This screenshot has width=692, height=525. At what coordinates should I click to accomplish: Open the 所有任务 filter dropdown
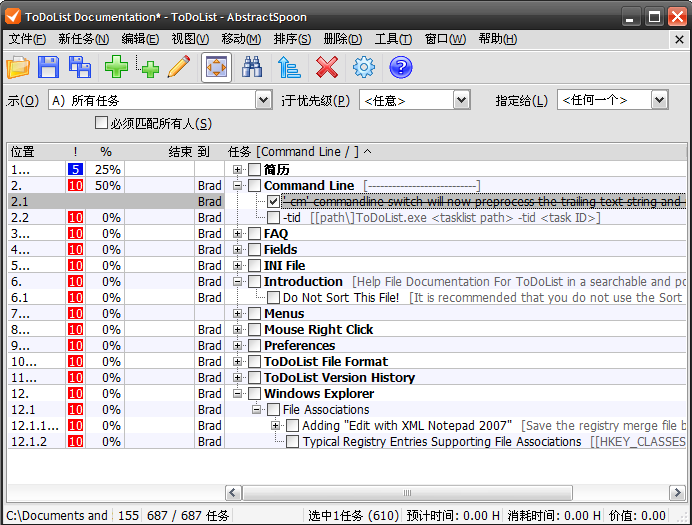point(263,100)
